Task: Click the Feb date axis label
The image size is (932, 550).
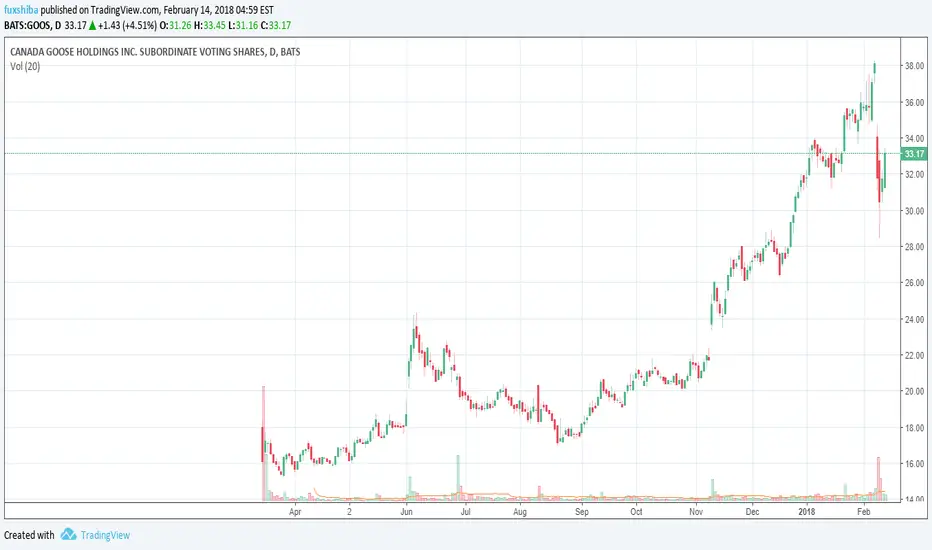Action: (x=864, y=511)
